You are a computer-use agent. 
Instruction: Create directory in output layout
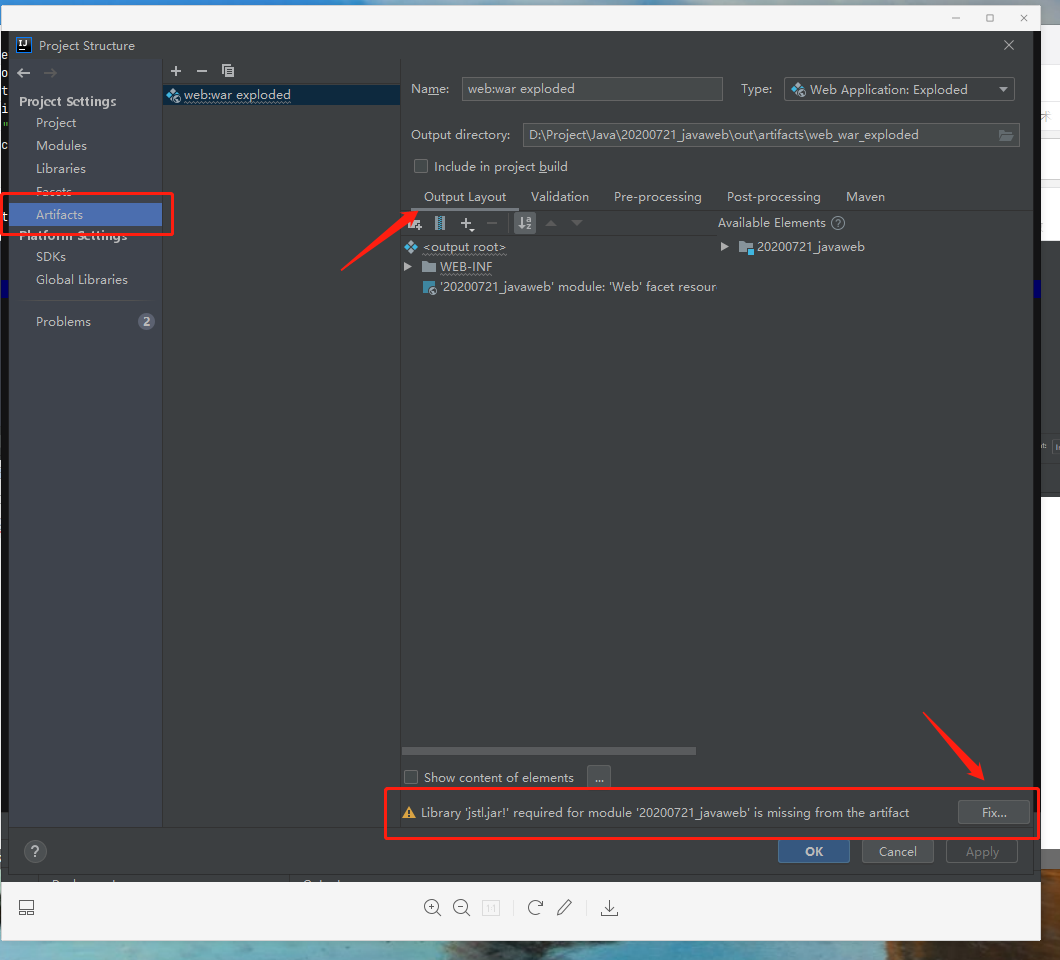pyautogui.click(x=414, y=223)
